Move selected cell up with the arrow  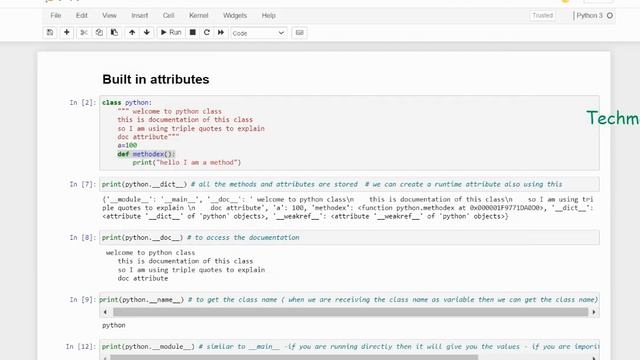132,32
